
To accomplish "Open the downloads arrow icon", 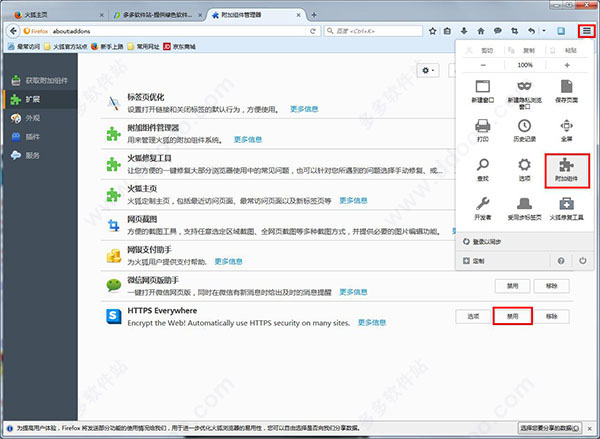I will pyautogui.click(x=464, y=31).
